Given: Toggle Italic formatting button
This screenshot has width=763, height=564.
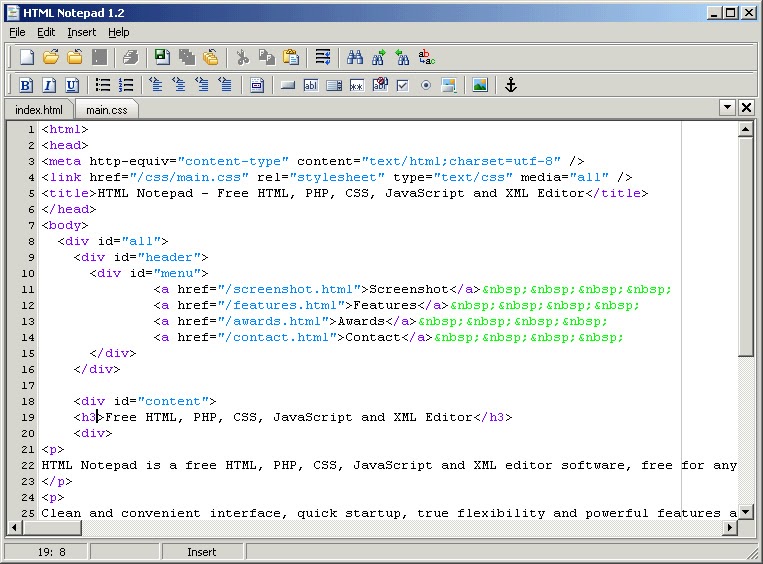Looking at the screenshot, I should 49,85.
